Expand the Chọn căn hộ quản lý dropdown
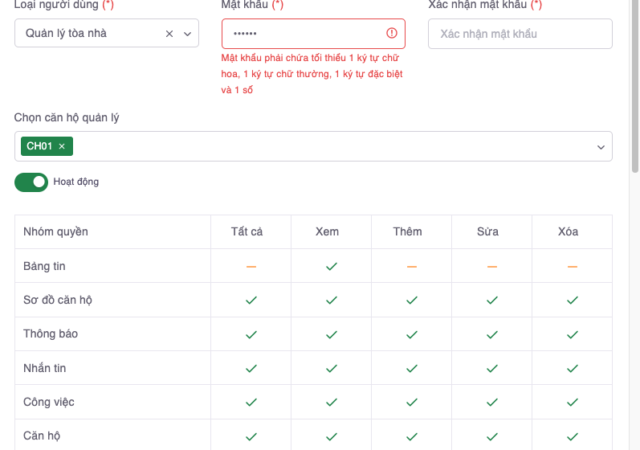The height and width of the screenshot is (450, 640). pyautogui.click(x=601, y=147)
